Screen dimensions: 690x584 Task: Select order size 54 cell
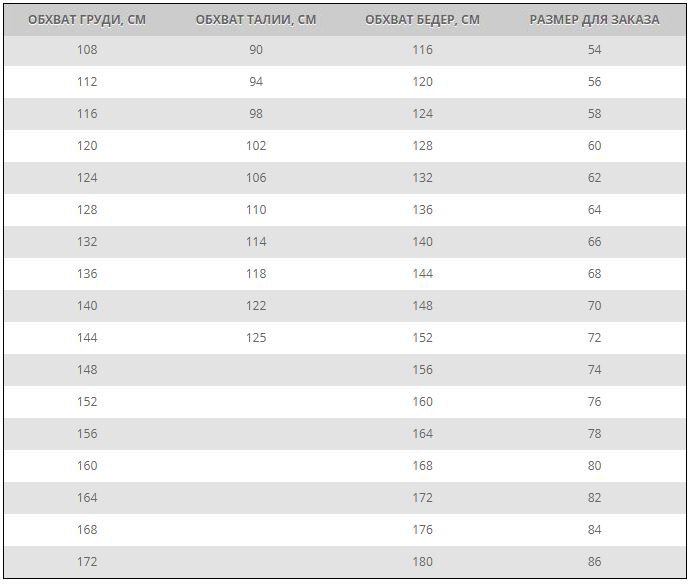pyautogui.click(x=594, y=50)
